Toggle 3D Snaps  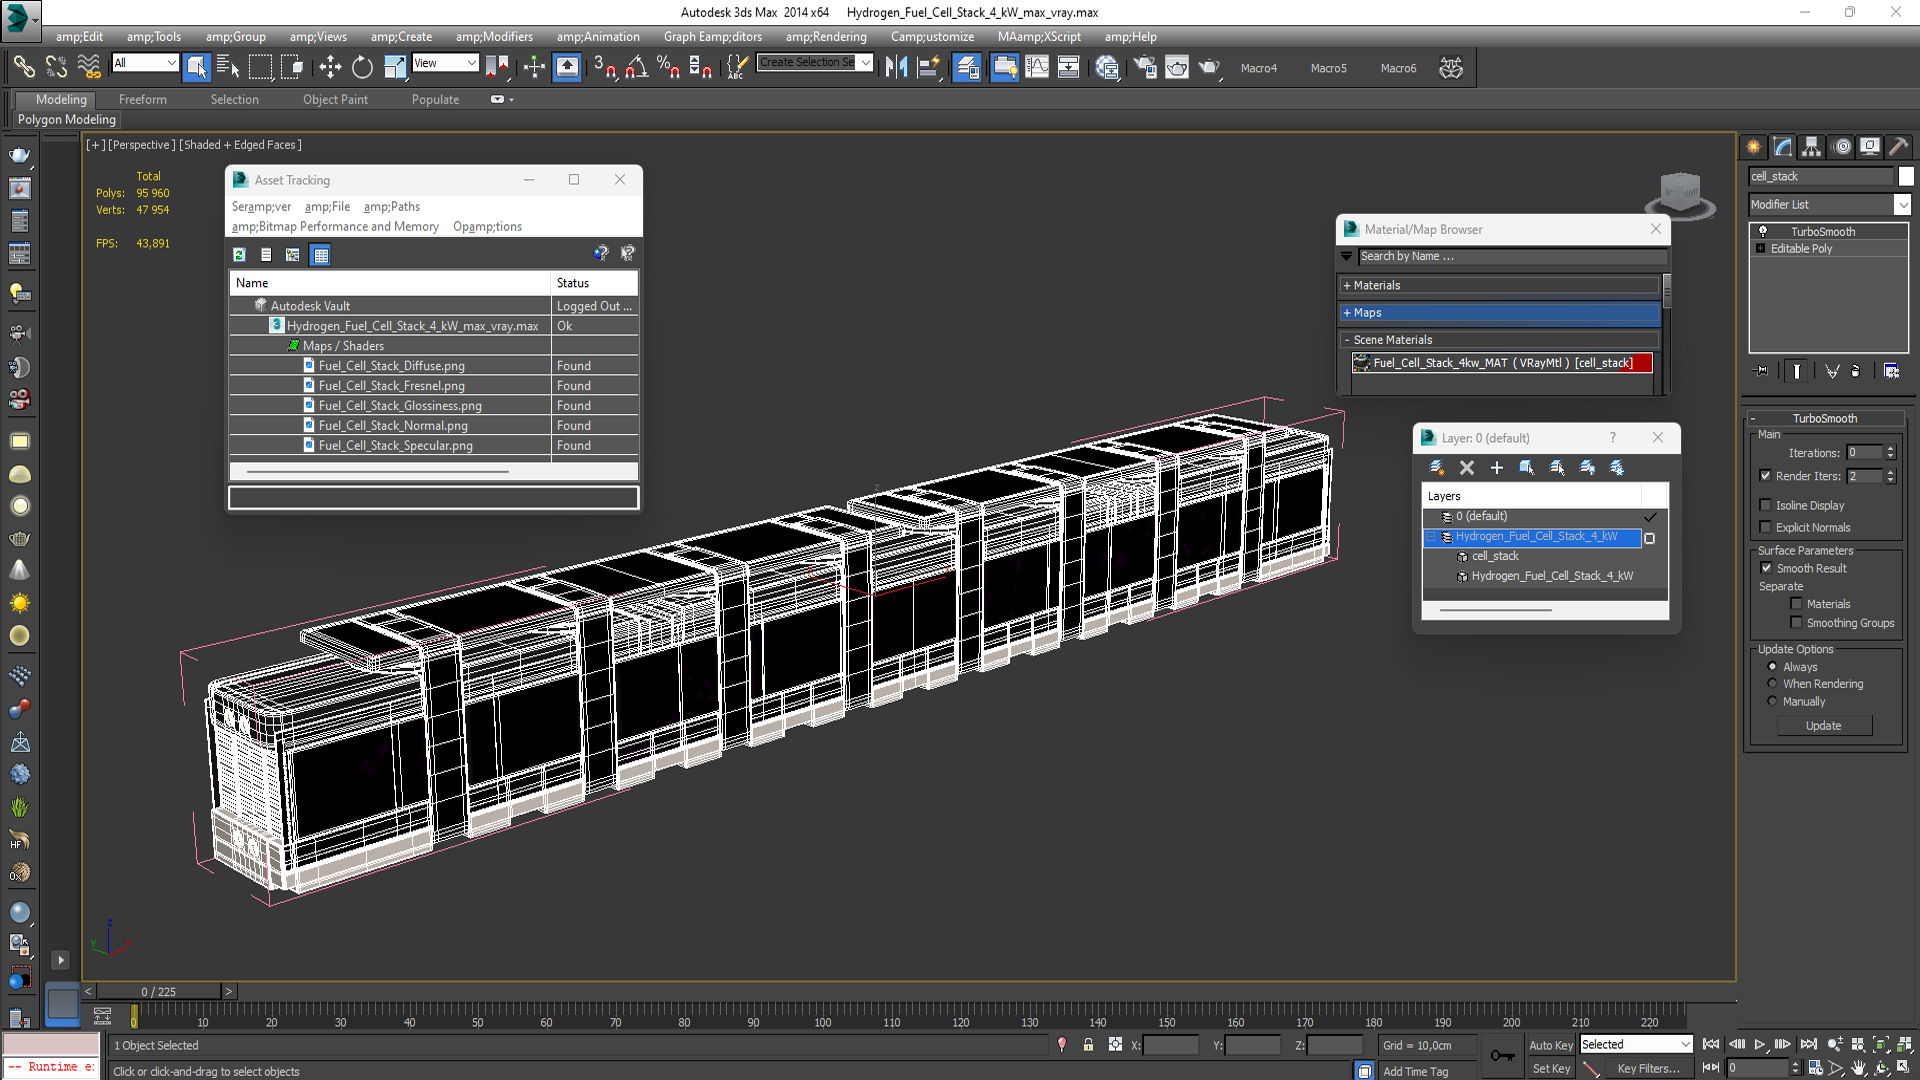point(604,67)
